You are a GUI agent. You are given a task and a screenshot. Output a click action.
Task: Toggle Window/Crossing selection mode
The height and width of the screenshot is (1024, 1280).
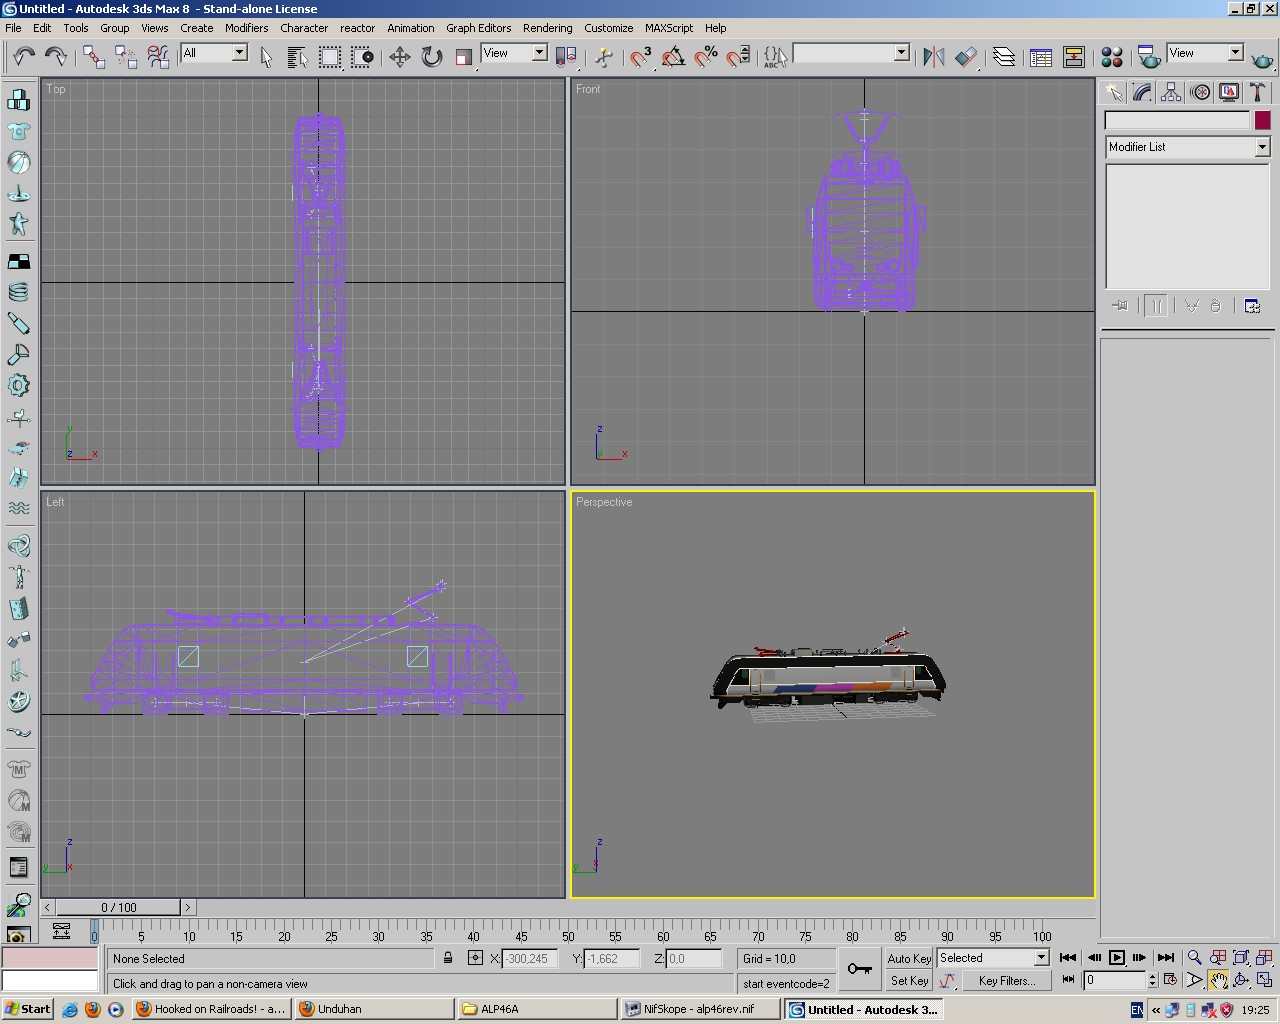point(362,56)
